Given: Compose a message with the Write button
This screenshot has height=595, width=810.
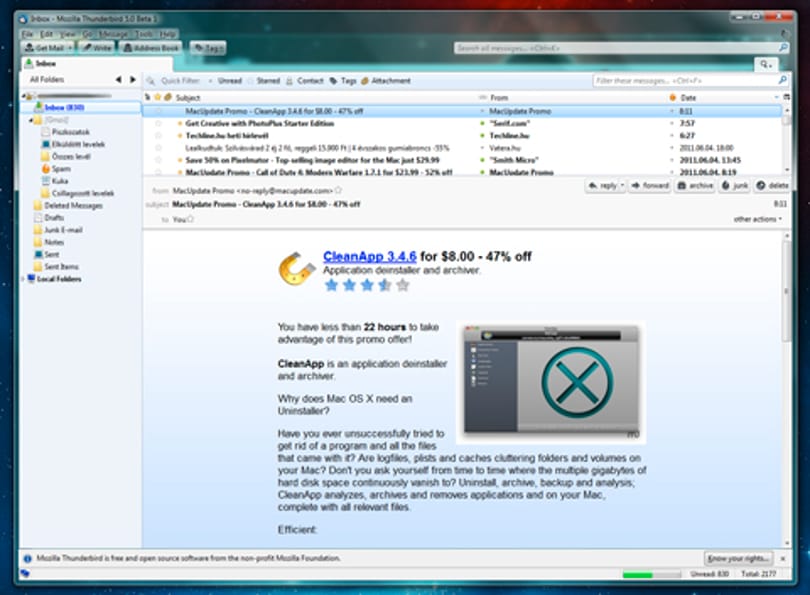Looking at the screenshot, I should tap(97, 48).
